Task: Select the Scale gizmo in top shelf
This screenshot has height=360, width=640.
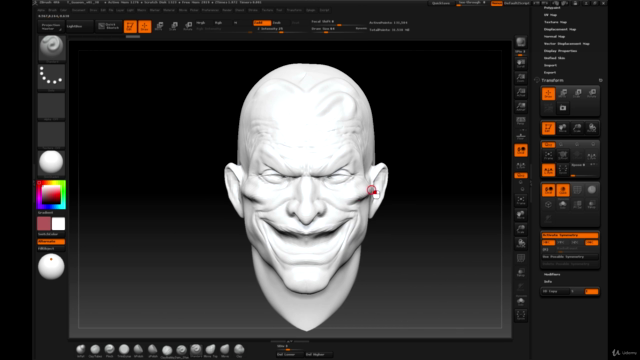Action: coord(173,27)
